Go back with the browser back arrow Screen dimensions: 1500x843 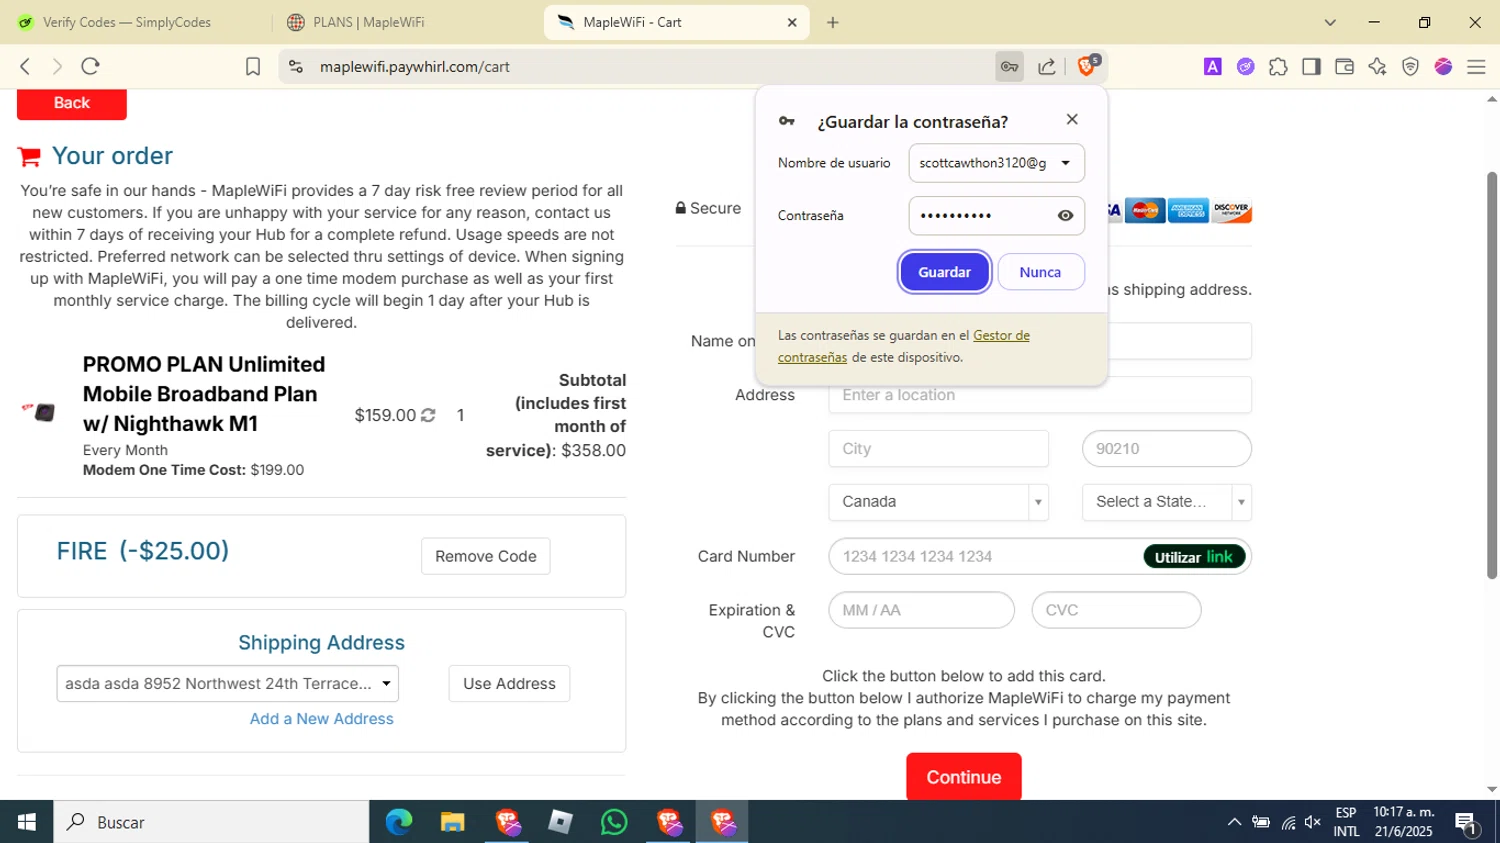tap(25, 66)
